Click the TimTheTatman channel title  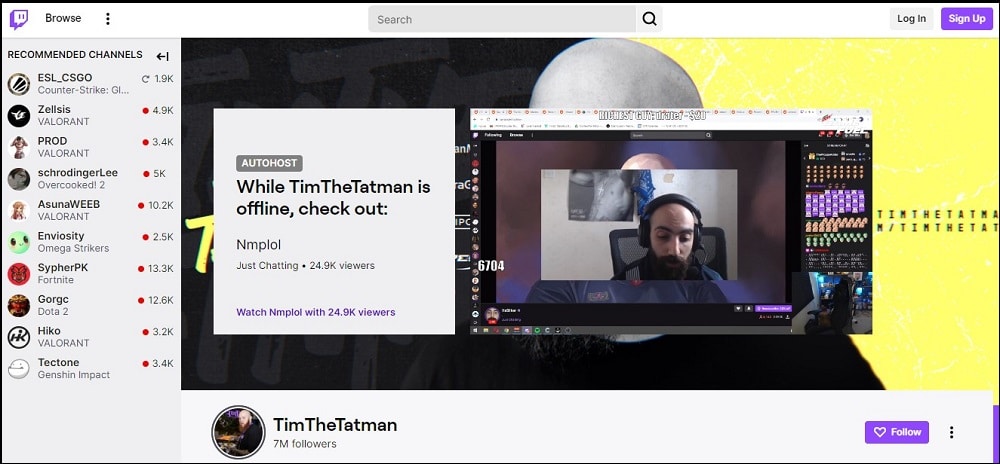pos(335,424)
